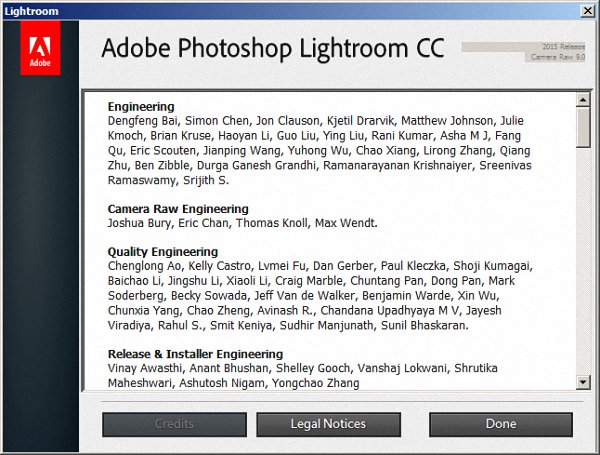Image resolution: width=600 pixels, height=455 pixels.
Task: Click the scrollbar down arrow
Action: [583, 381]
